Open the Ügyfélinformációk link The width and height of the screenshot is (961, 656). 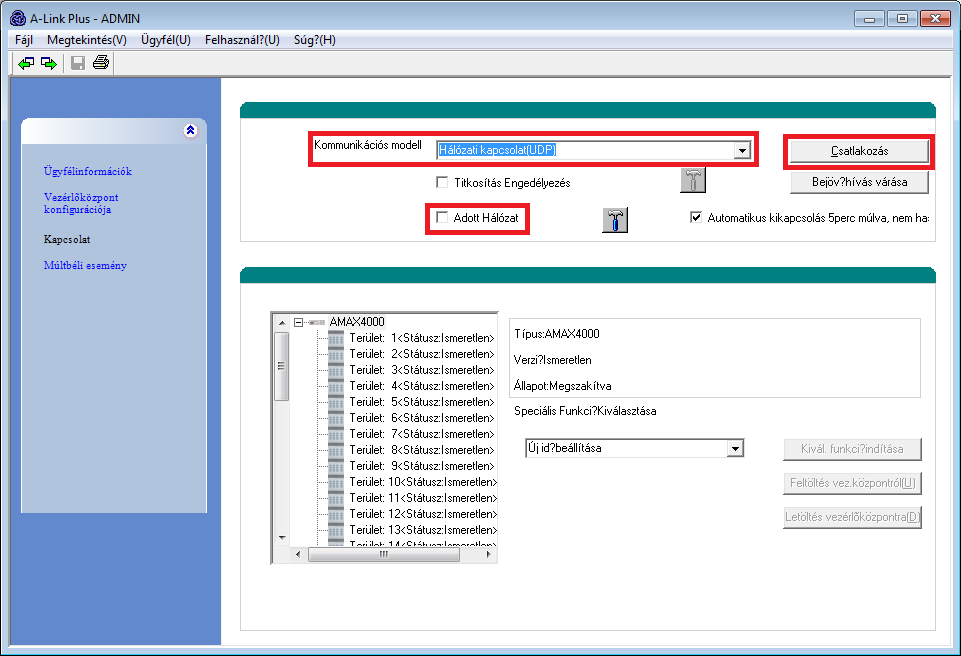pyautogui.click(x=88, y=171)
